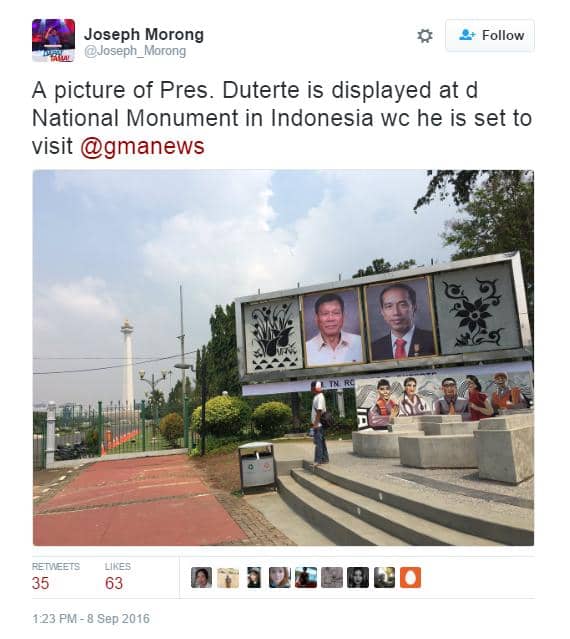Image resolution: width=570 pixels, height=639 pixels.
Task: Open the seventh liker avatar
Action: (x=358, y=577)
